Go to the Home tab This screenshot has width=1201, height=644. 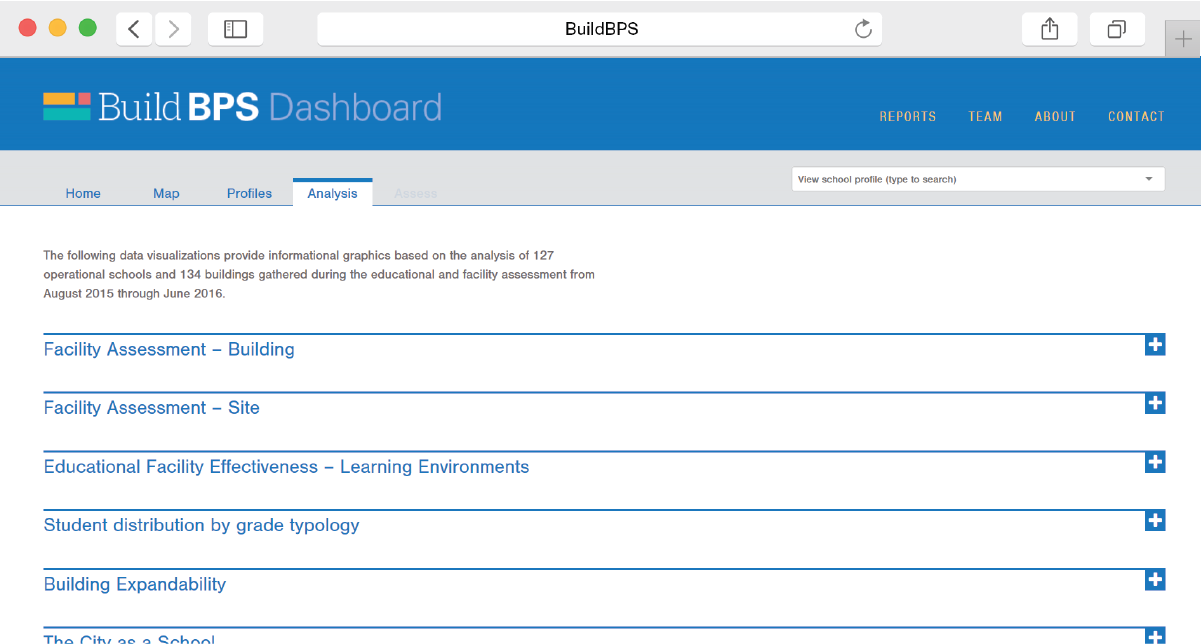coord(83,193)
